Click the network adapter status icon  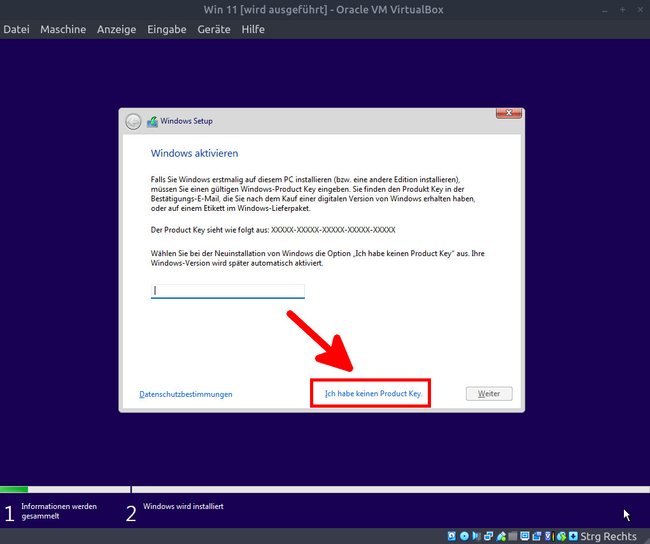(x=488, y=536)
